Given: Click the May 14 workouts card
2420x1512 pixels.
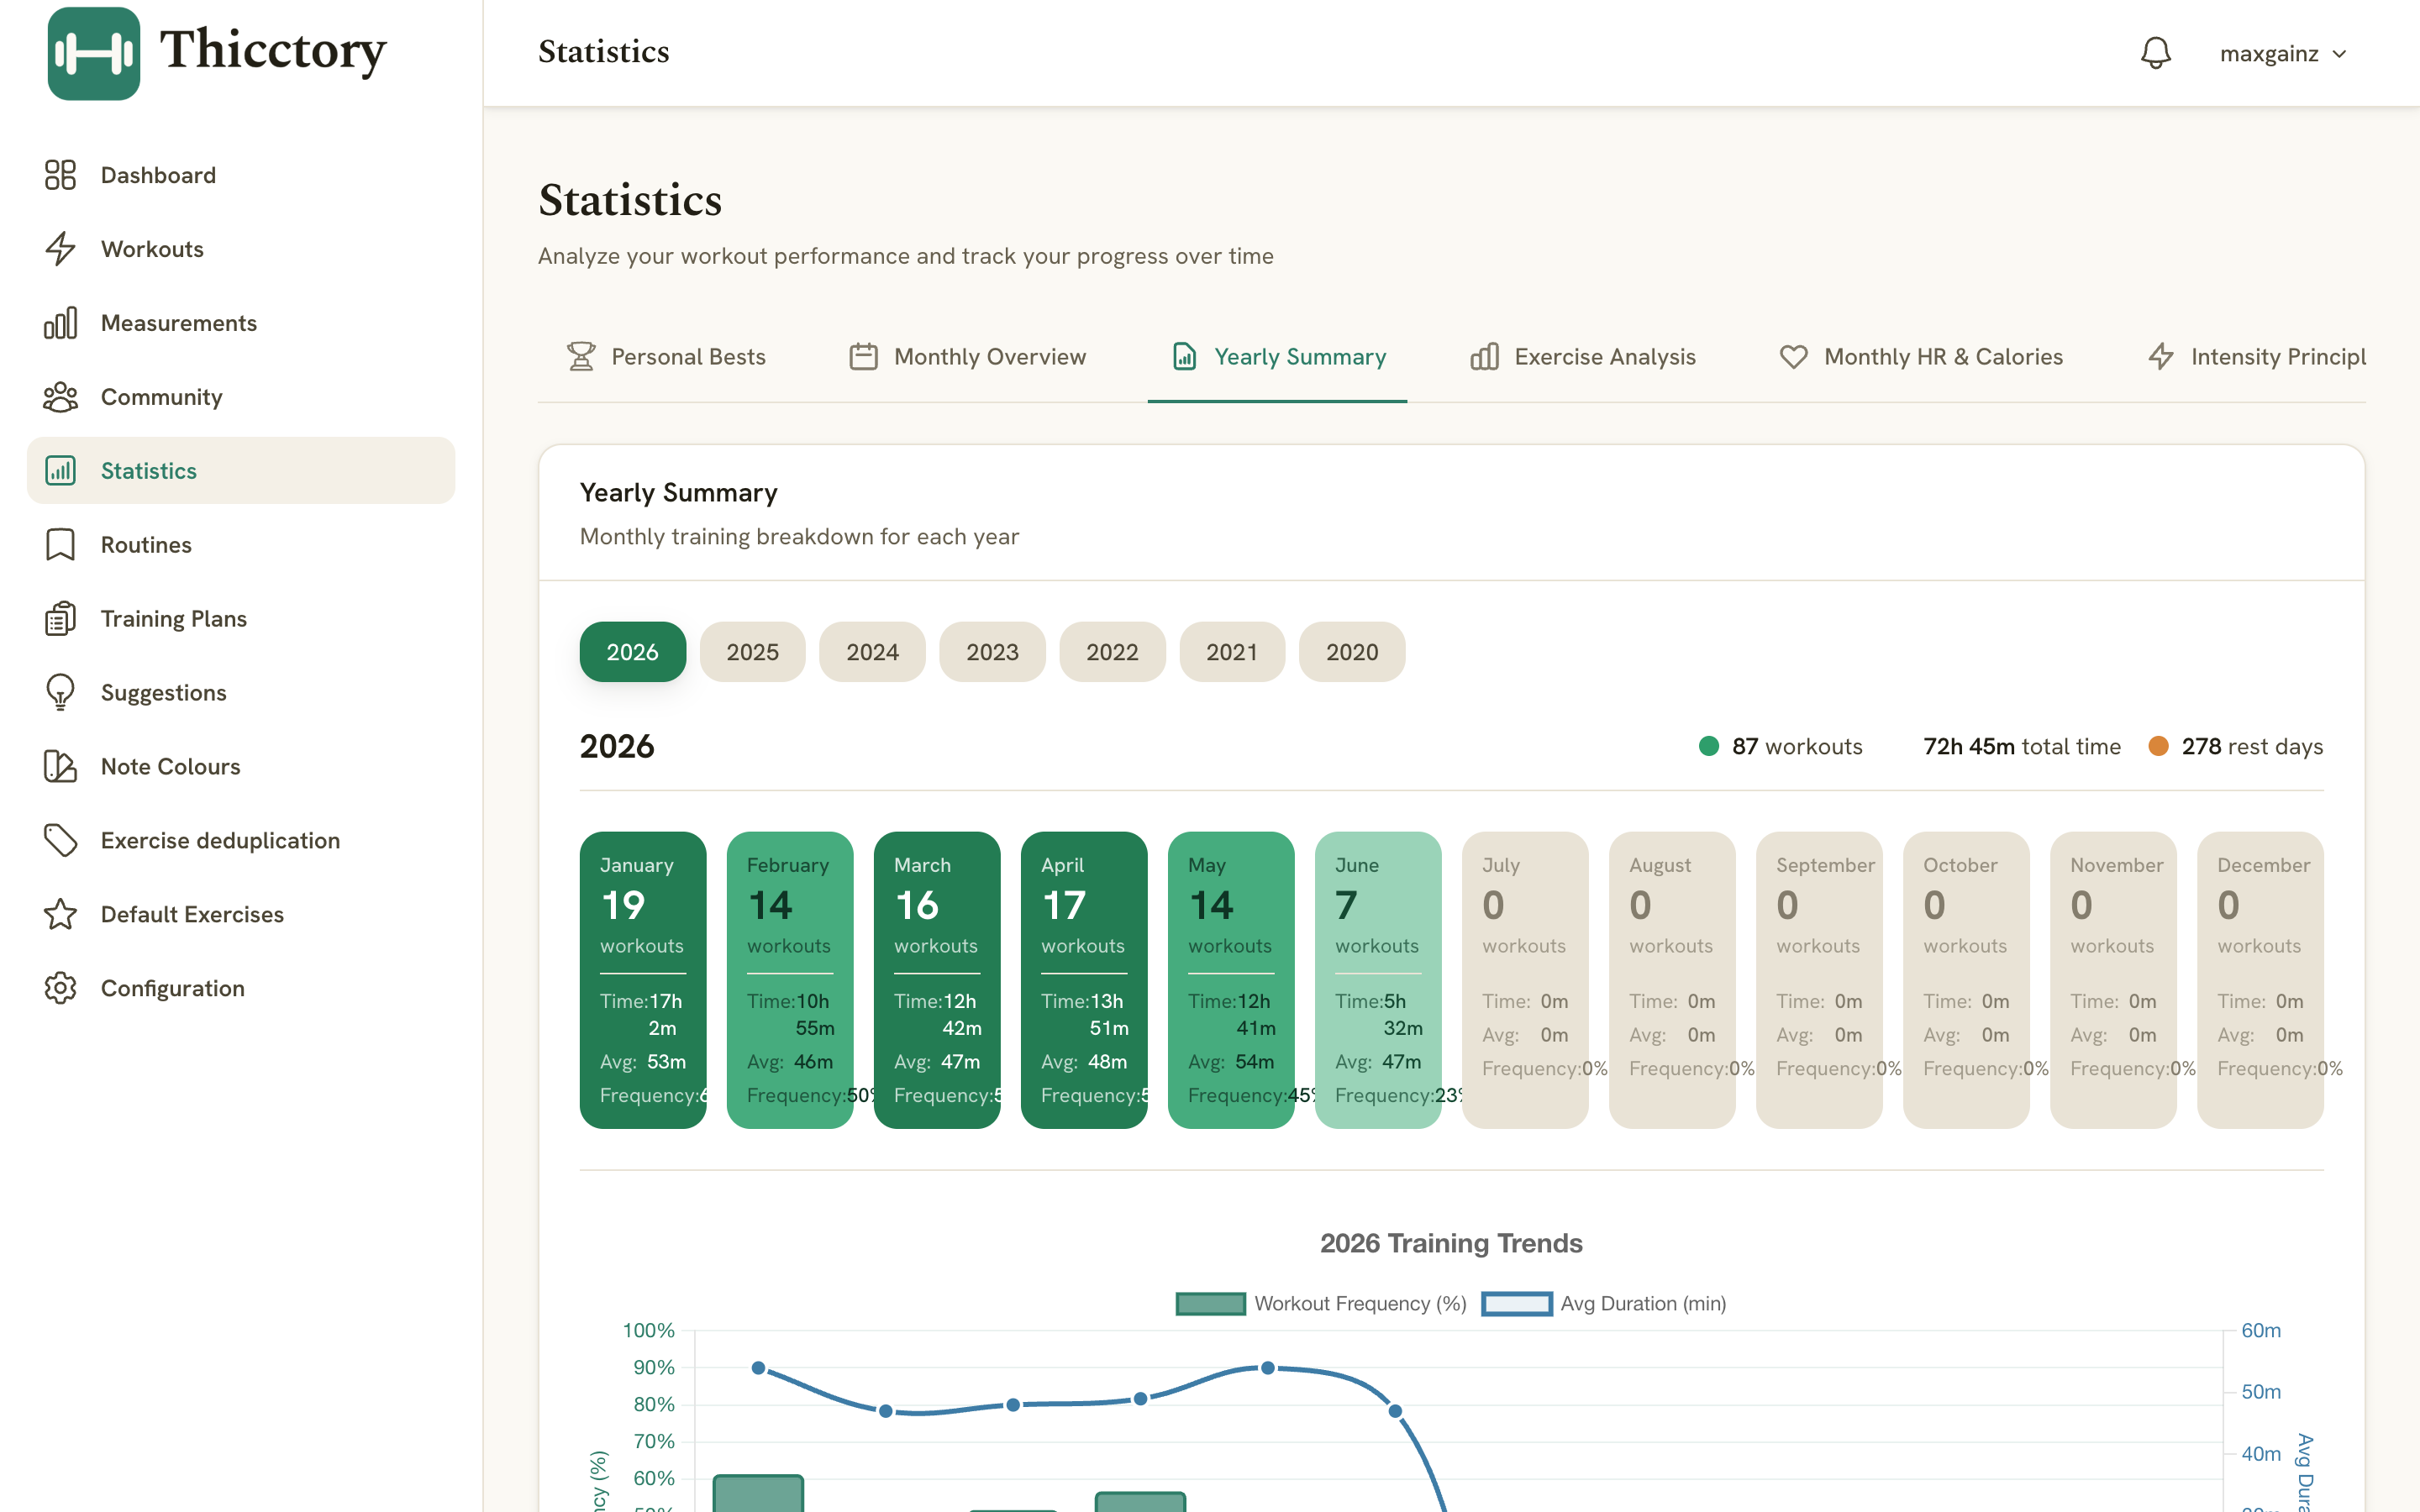Looking at the screenshot, I should (x=1231, y=980).
